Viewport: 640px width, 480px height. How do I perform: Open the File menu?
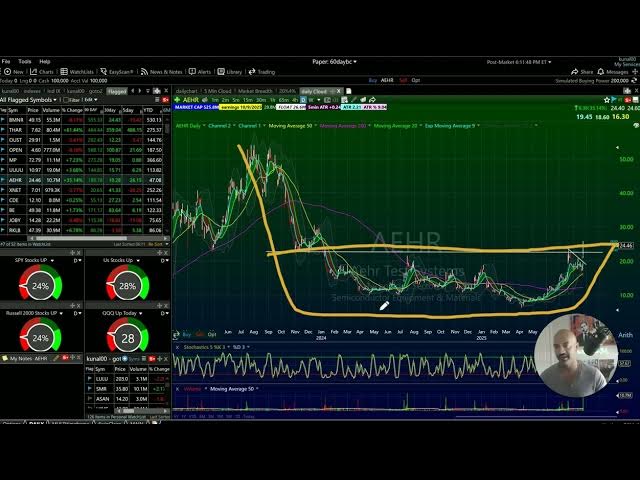[6, 62]
